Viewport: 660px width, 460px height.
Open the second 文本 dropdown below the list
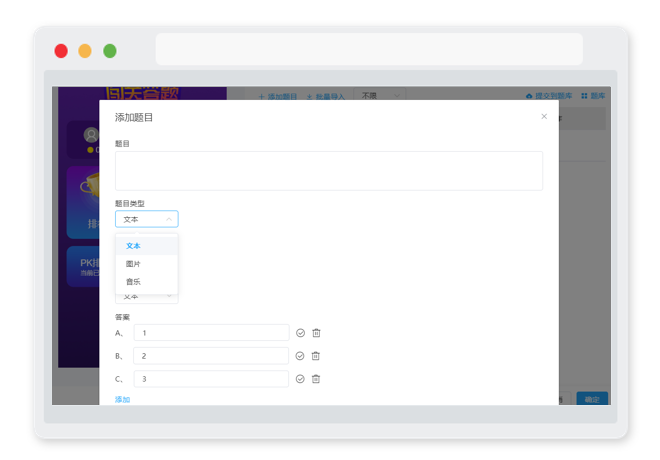(x=146, y=298)
